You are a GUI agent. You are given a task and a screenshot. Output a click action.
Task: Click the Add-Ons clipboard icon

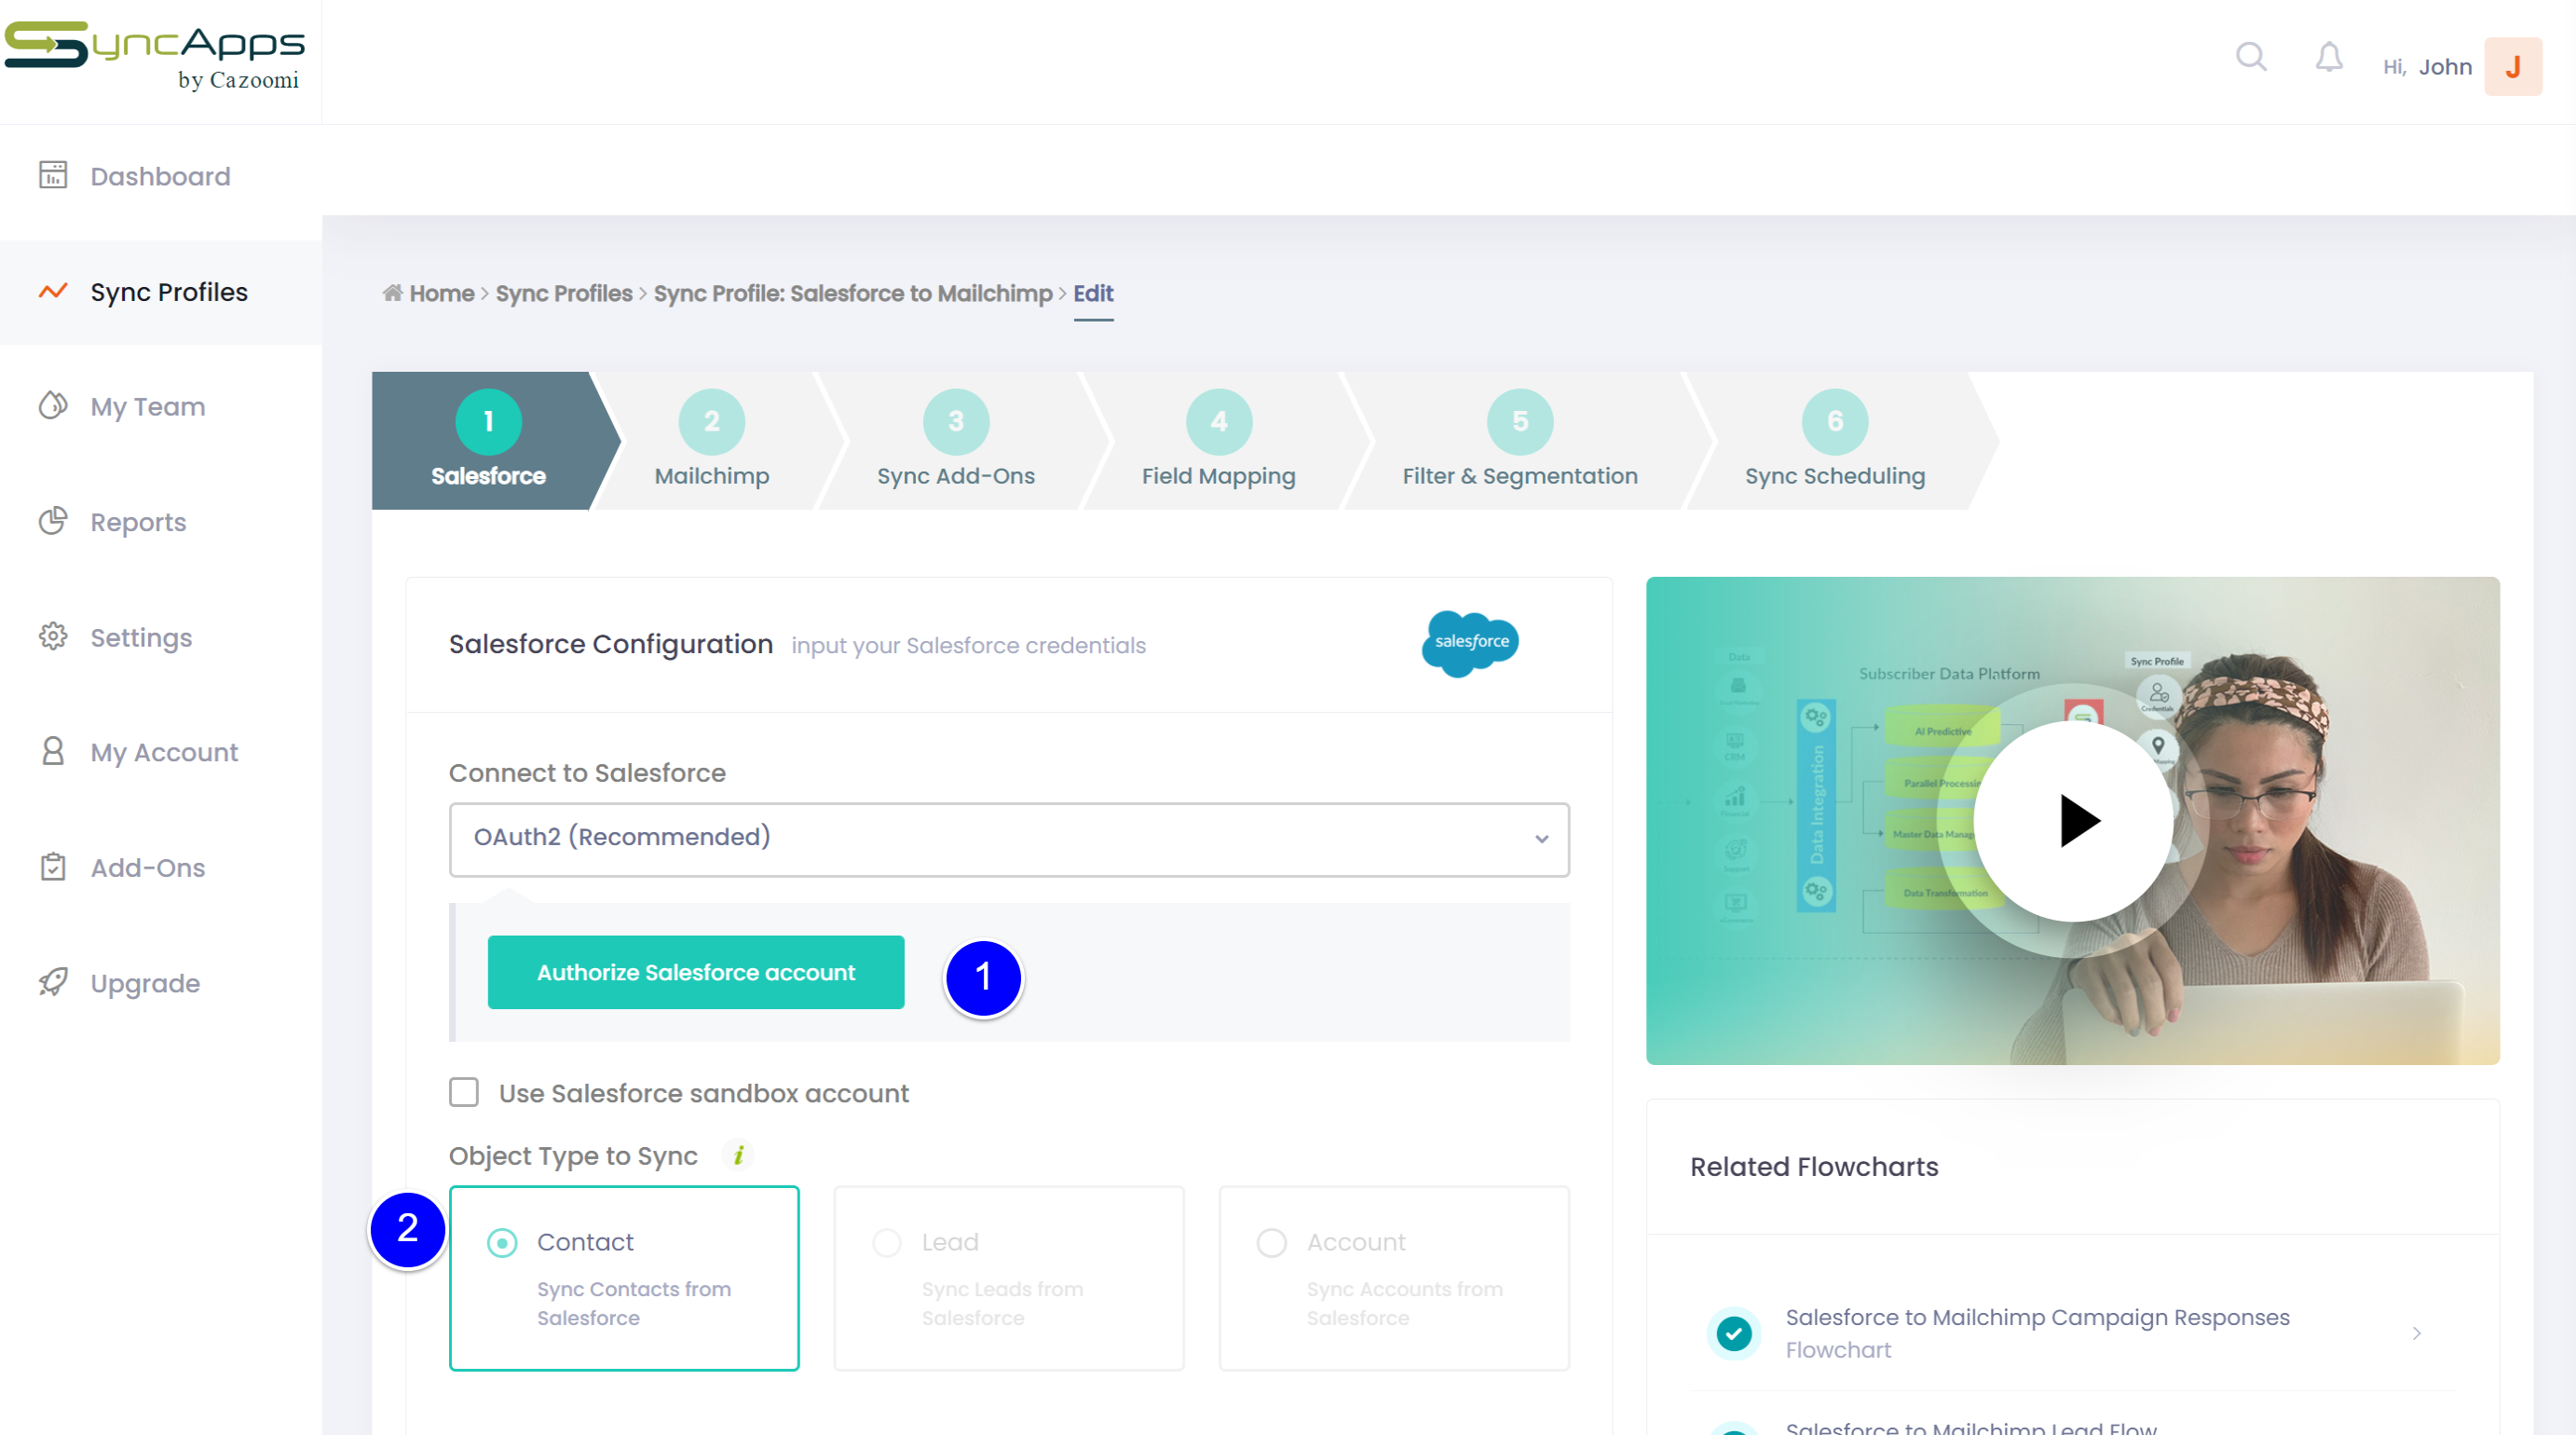pos(53,866)
